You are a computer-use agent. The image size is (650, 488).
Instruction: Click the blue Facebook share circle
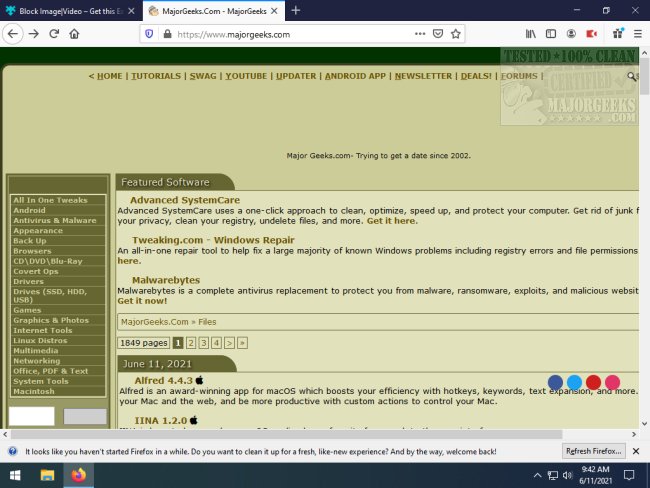[555, 382]
